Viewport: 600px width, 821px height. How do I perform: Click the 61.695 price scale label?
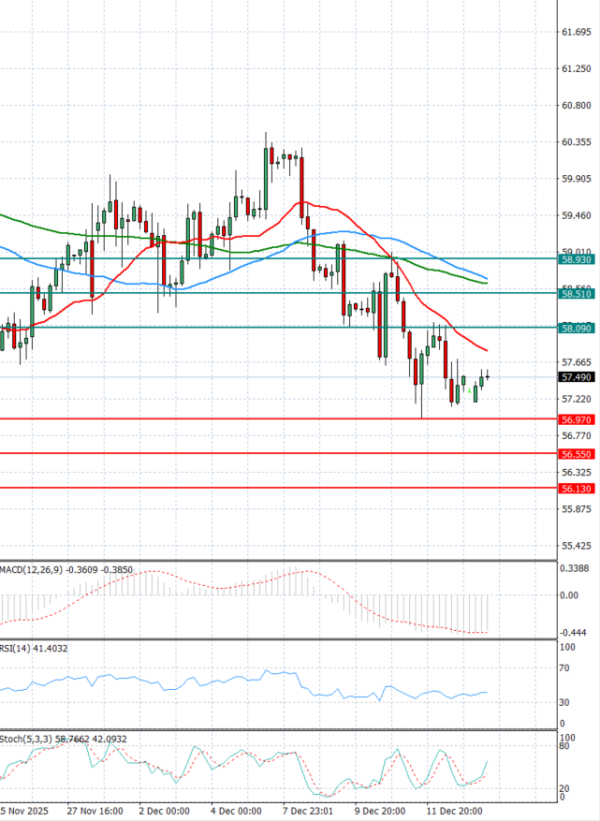[x=575, y=32]
